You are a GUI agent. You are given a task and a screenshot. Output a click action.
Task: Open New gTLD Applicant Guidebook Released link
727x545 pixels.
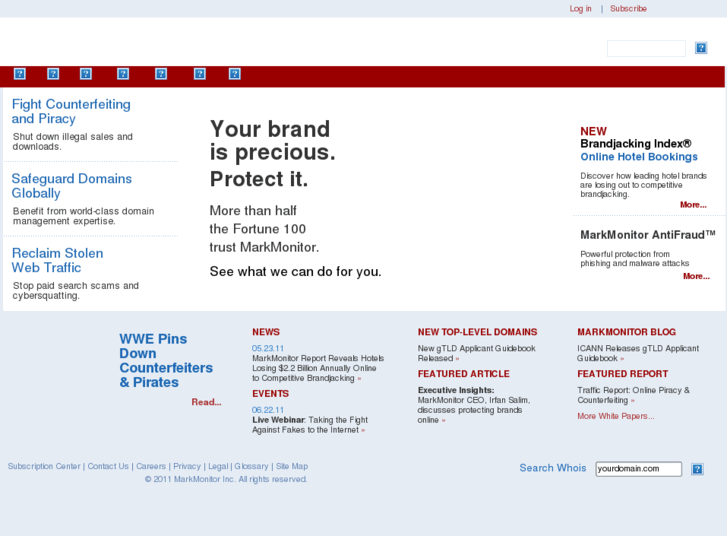(477, 353)
